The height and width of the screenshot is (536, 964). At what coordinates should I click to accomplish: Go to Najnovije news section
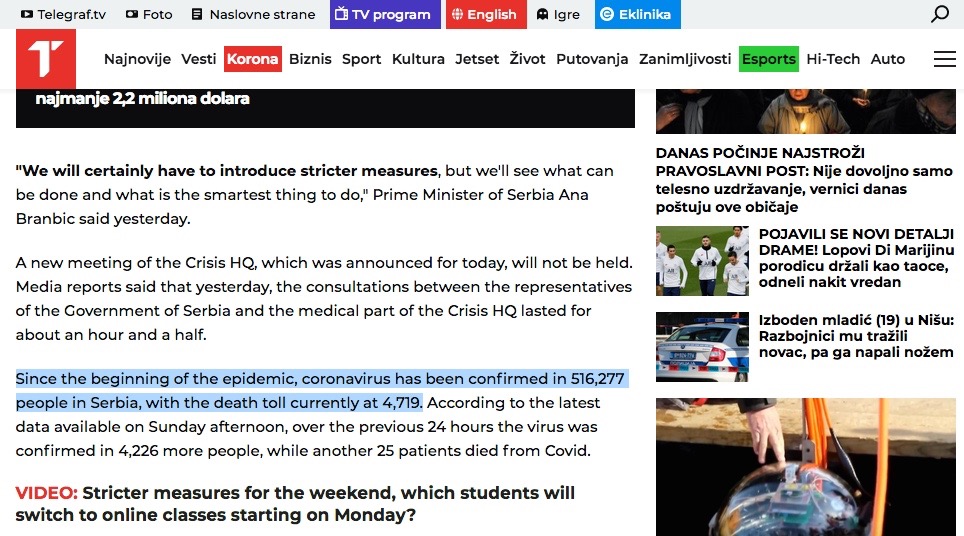coord(137,59)
